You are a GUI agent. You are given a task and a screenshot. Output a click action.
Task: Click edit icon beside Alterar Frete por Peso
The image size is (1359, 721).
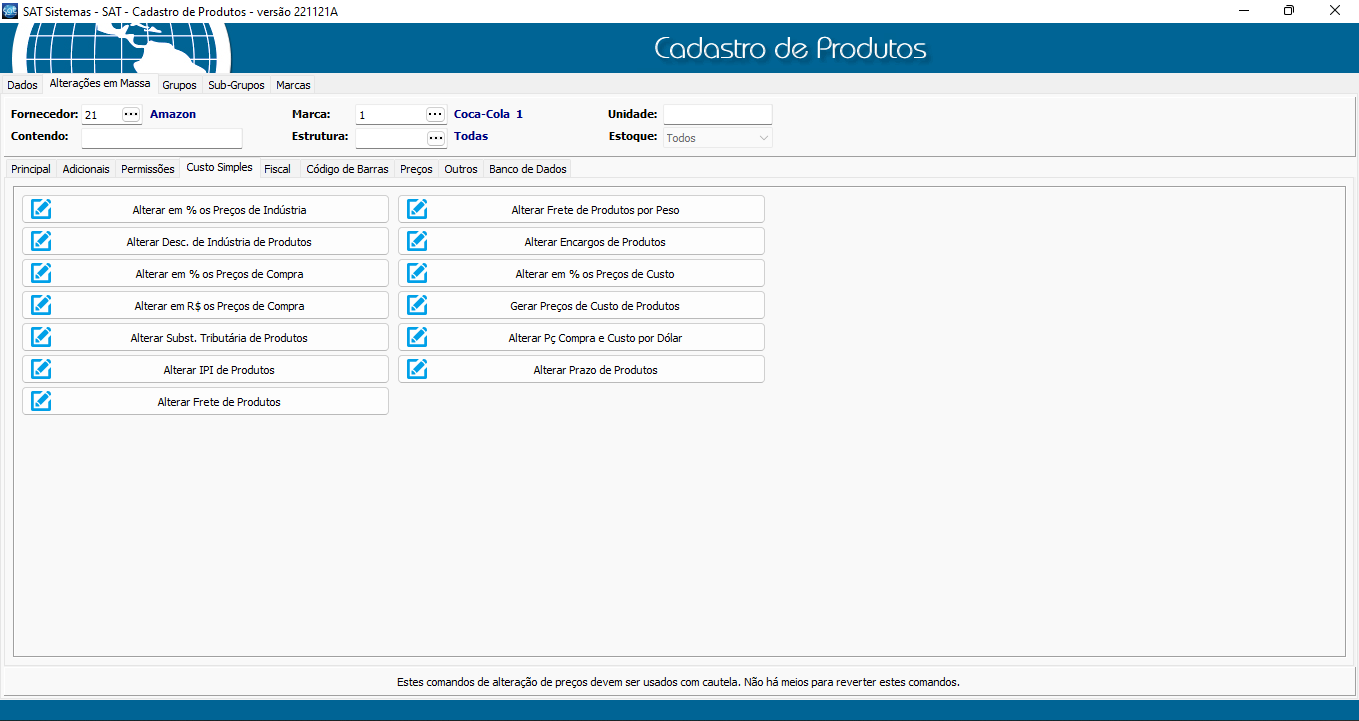tap(417, 209)
